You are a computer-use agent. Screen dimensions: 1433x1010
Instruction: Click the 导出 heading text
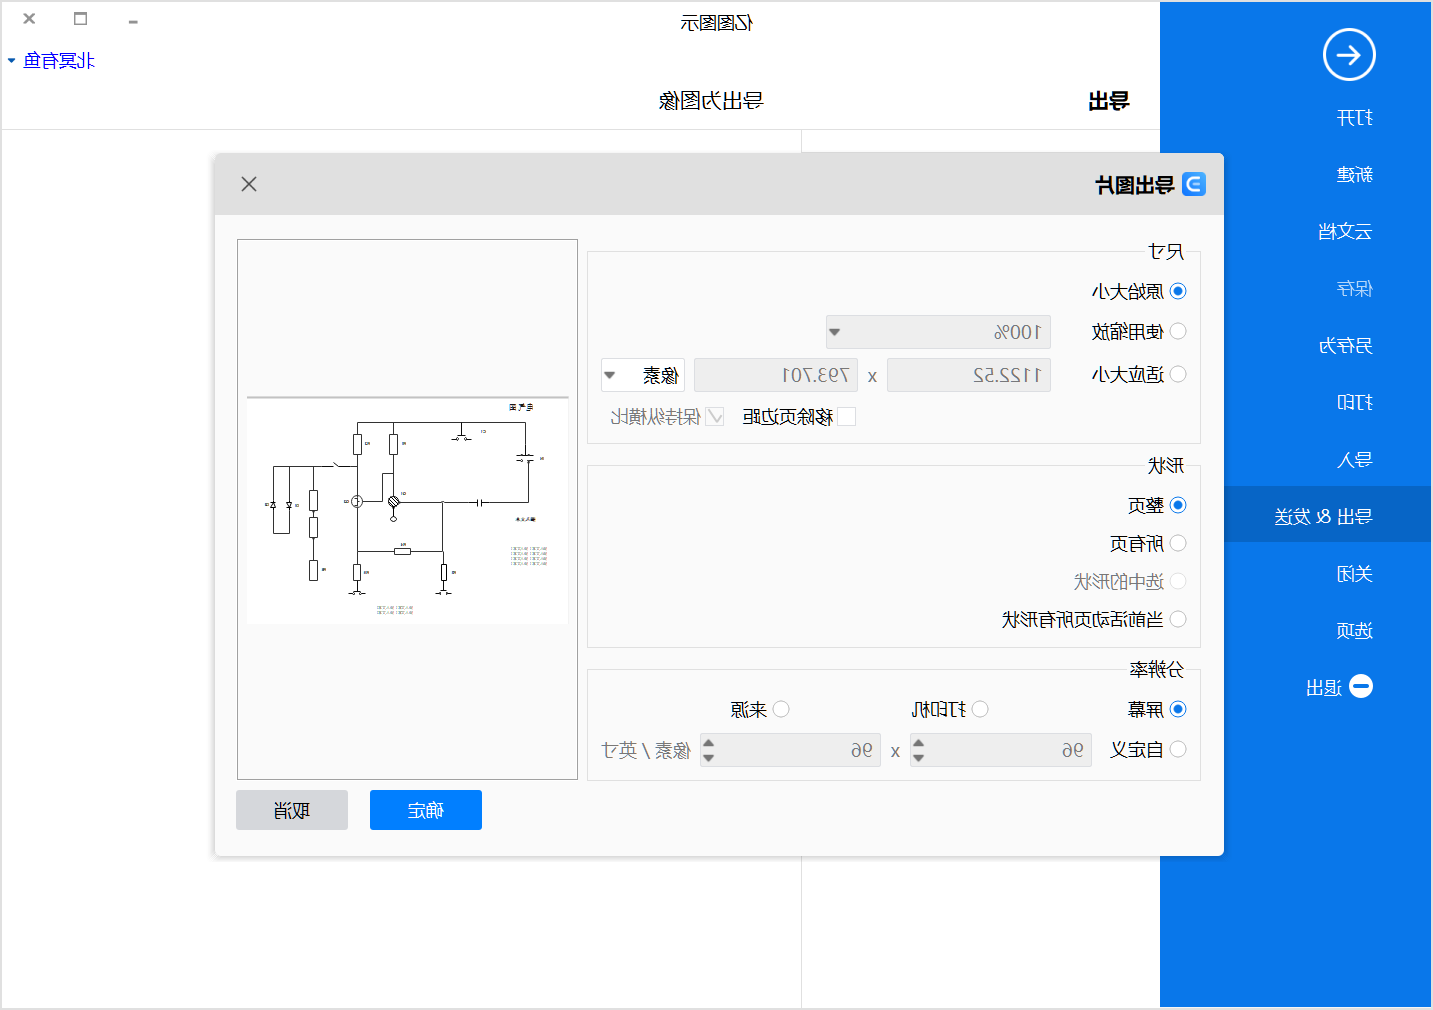pyautogui.click(x=1109, y=101)
